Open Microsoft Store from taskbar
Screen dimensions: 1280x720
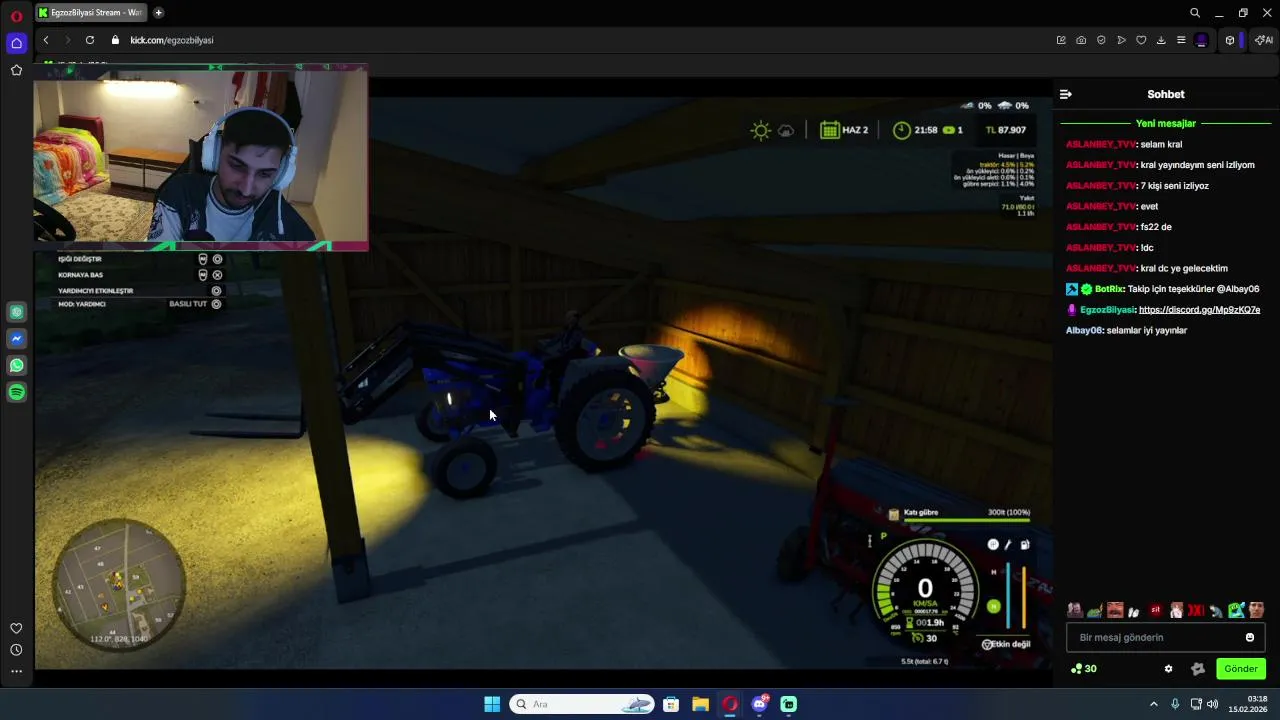pyautogui.click(x=671, y=704)
